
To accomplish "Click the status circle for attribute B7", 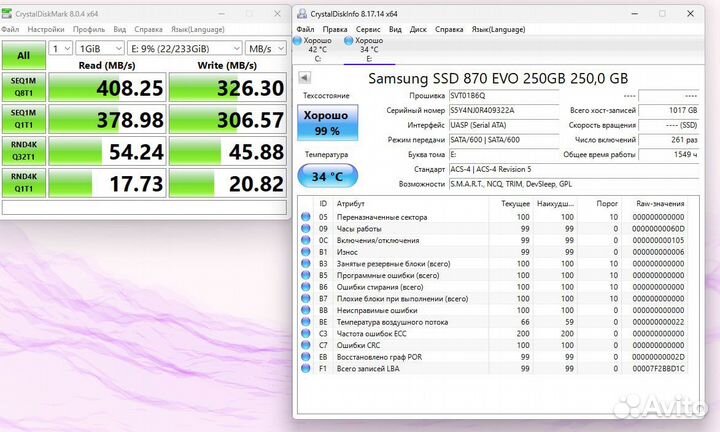I will pyautogui.click(x=306, y=298).
